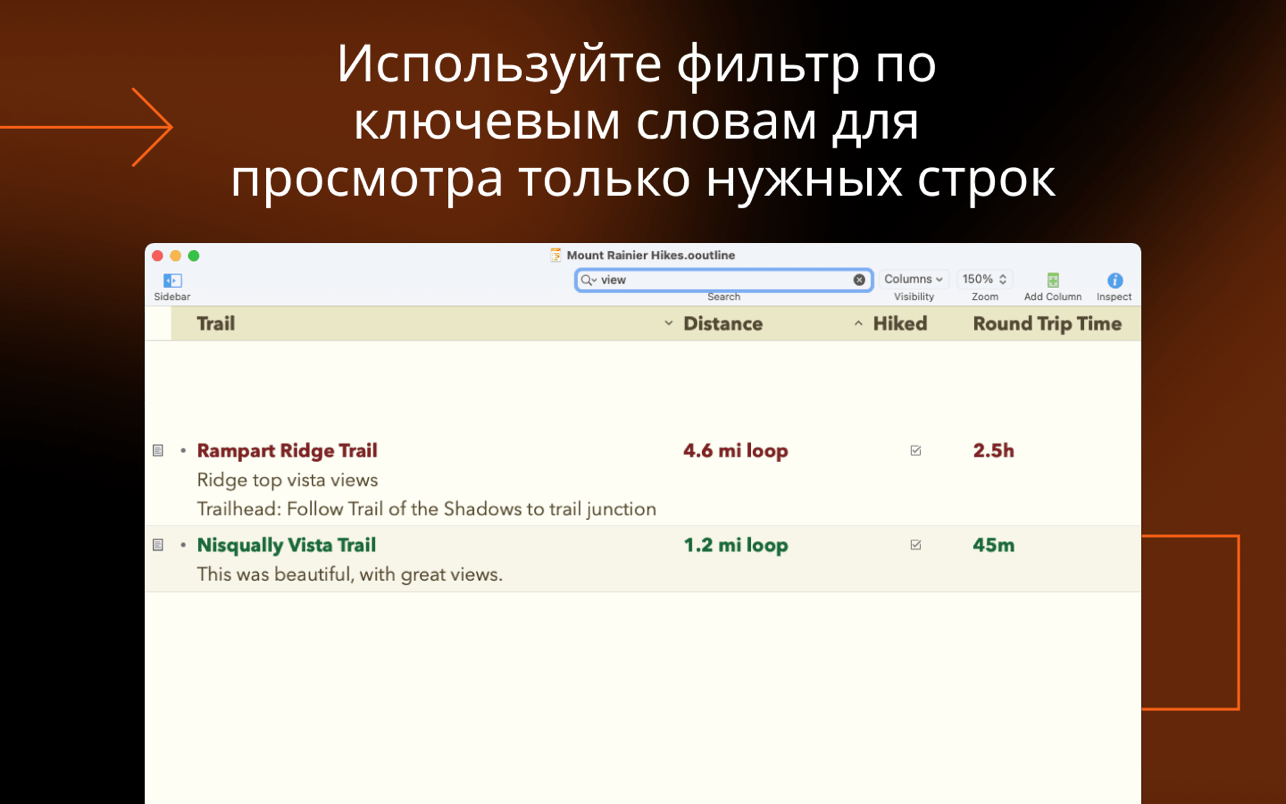Screen dimensions: 1286x804
Task: Select the Rampart Ridge Trail row title
Action: tap(287, 451)
